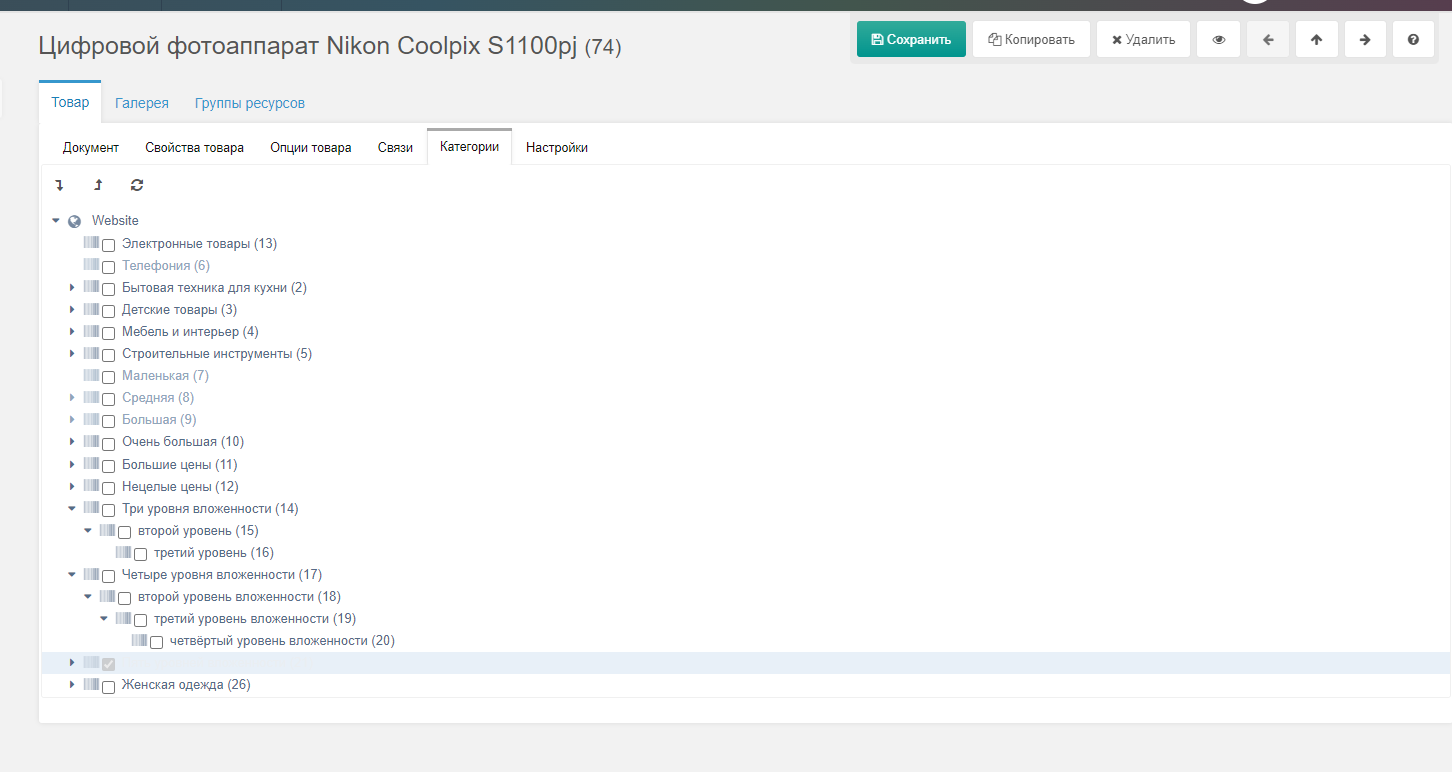This screenshot has height=772, width=1452.
Task: Go to previous resource with left arrow
Action: (x=1268, y=40)
